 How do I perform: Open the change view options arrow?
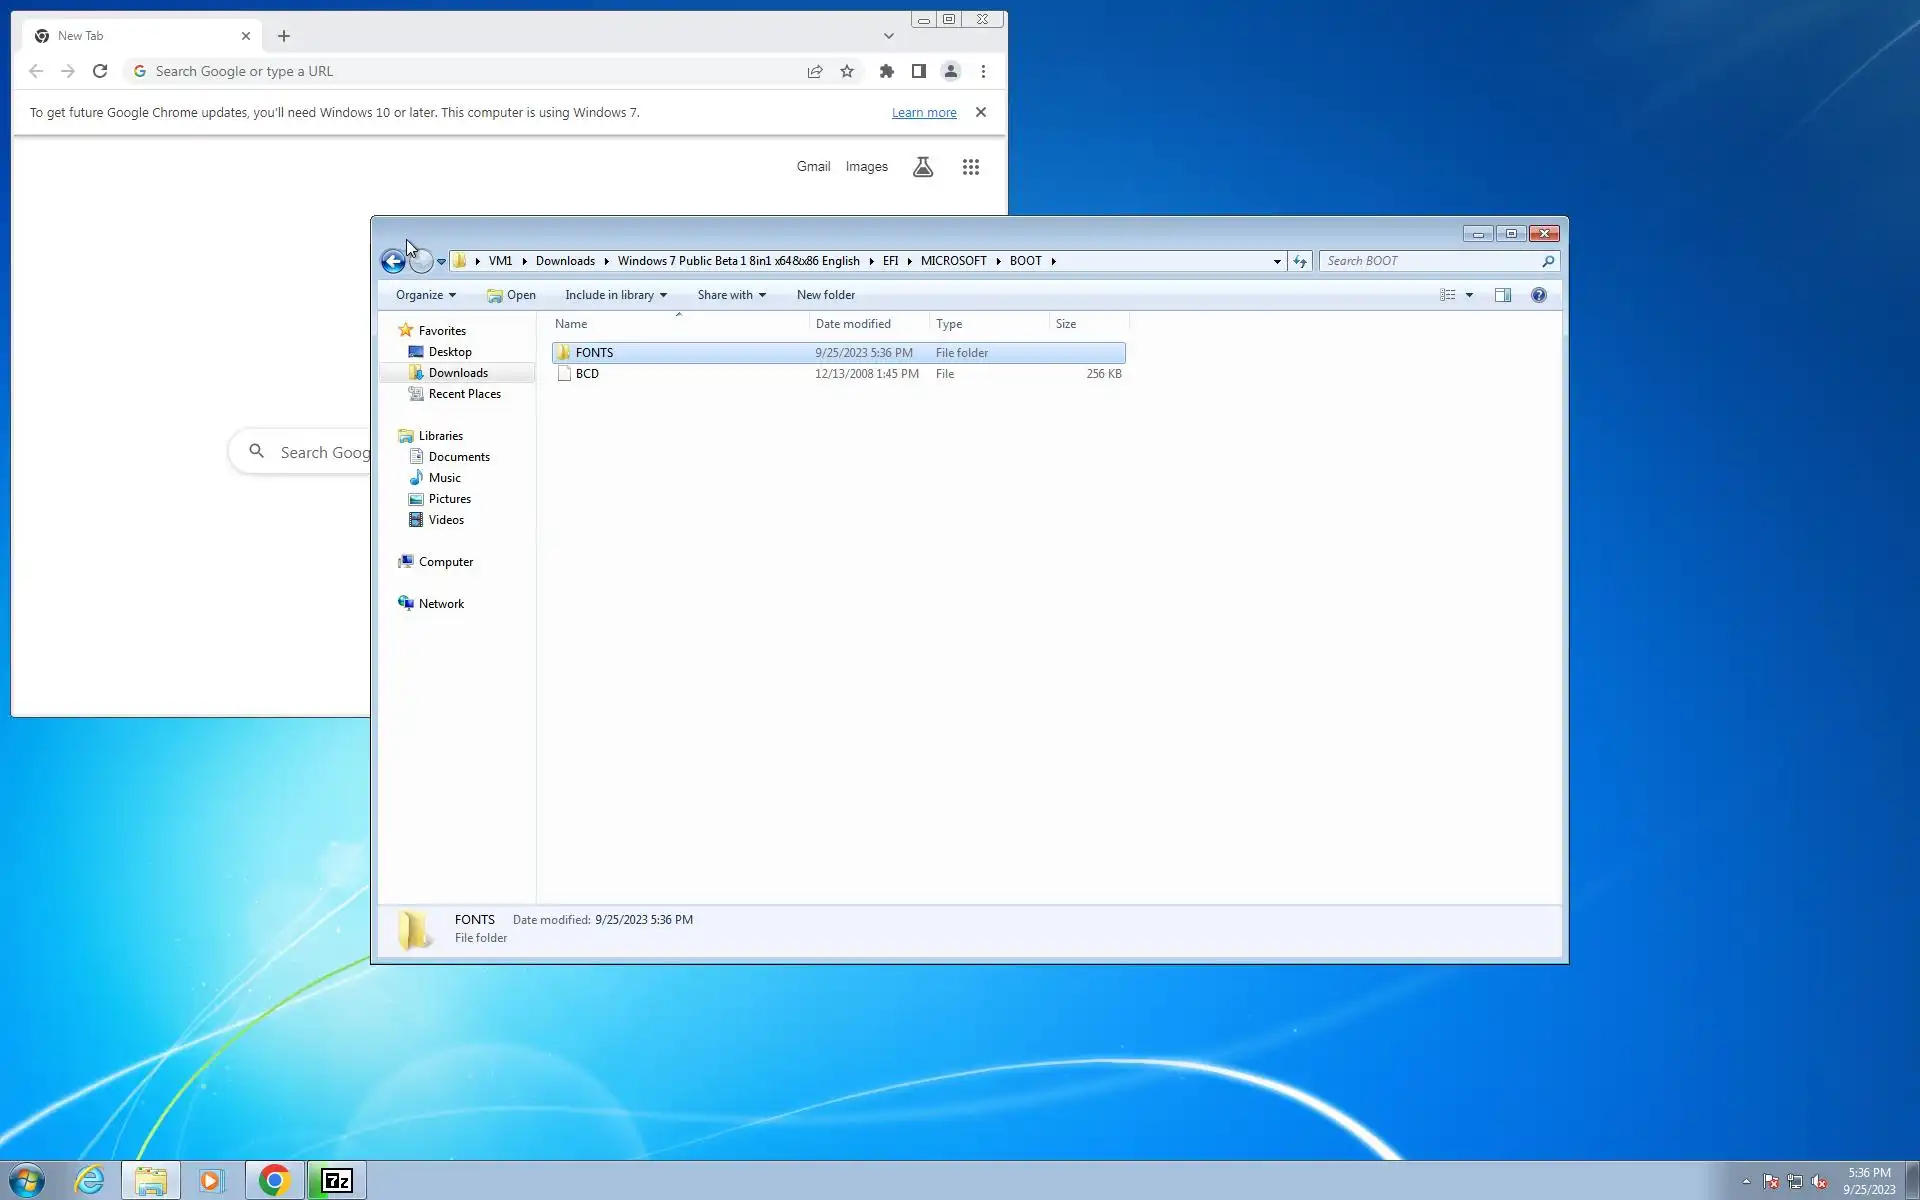1469,295
